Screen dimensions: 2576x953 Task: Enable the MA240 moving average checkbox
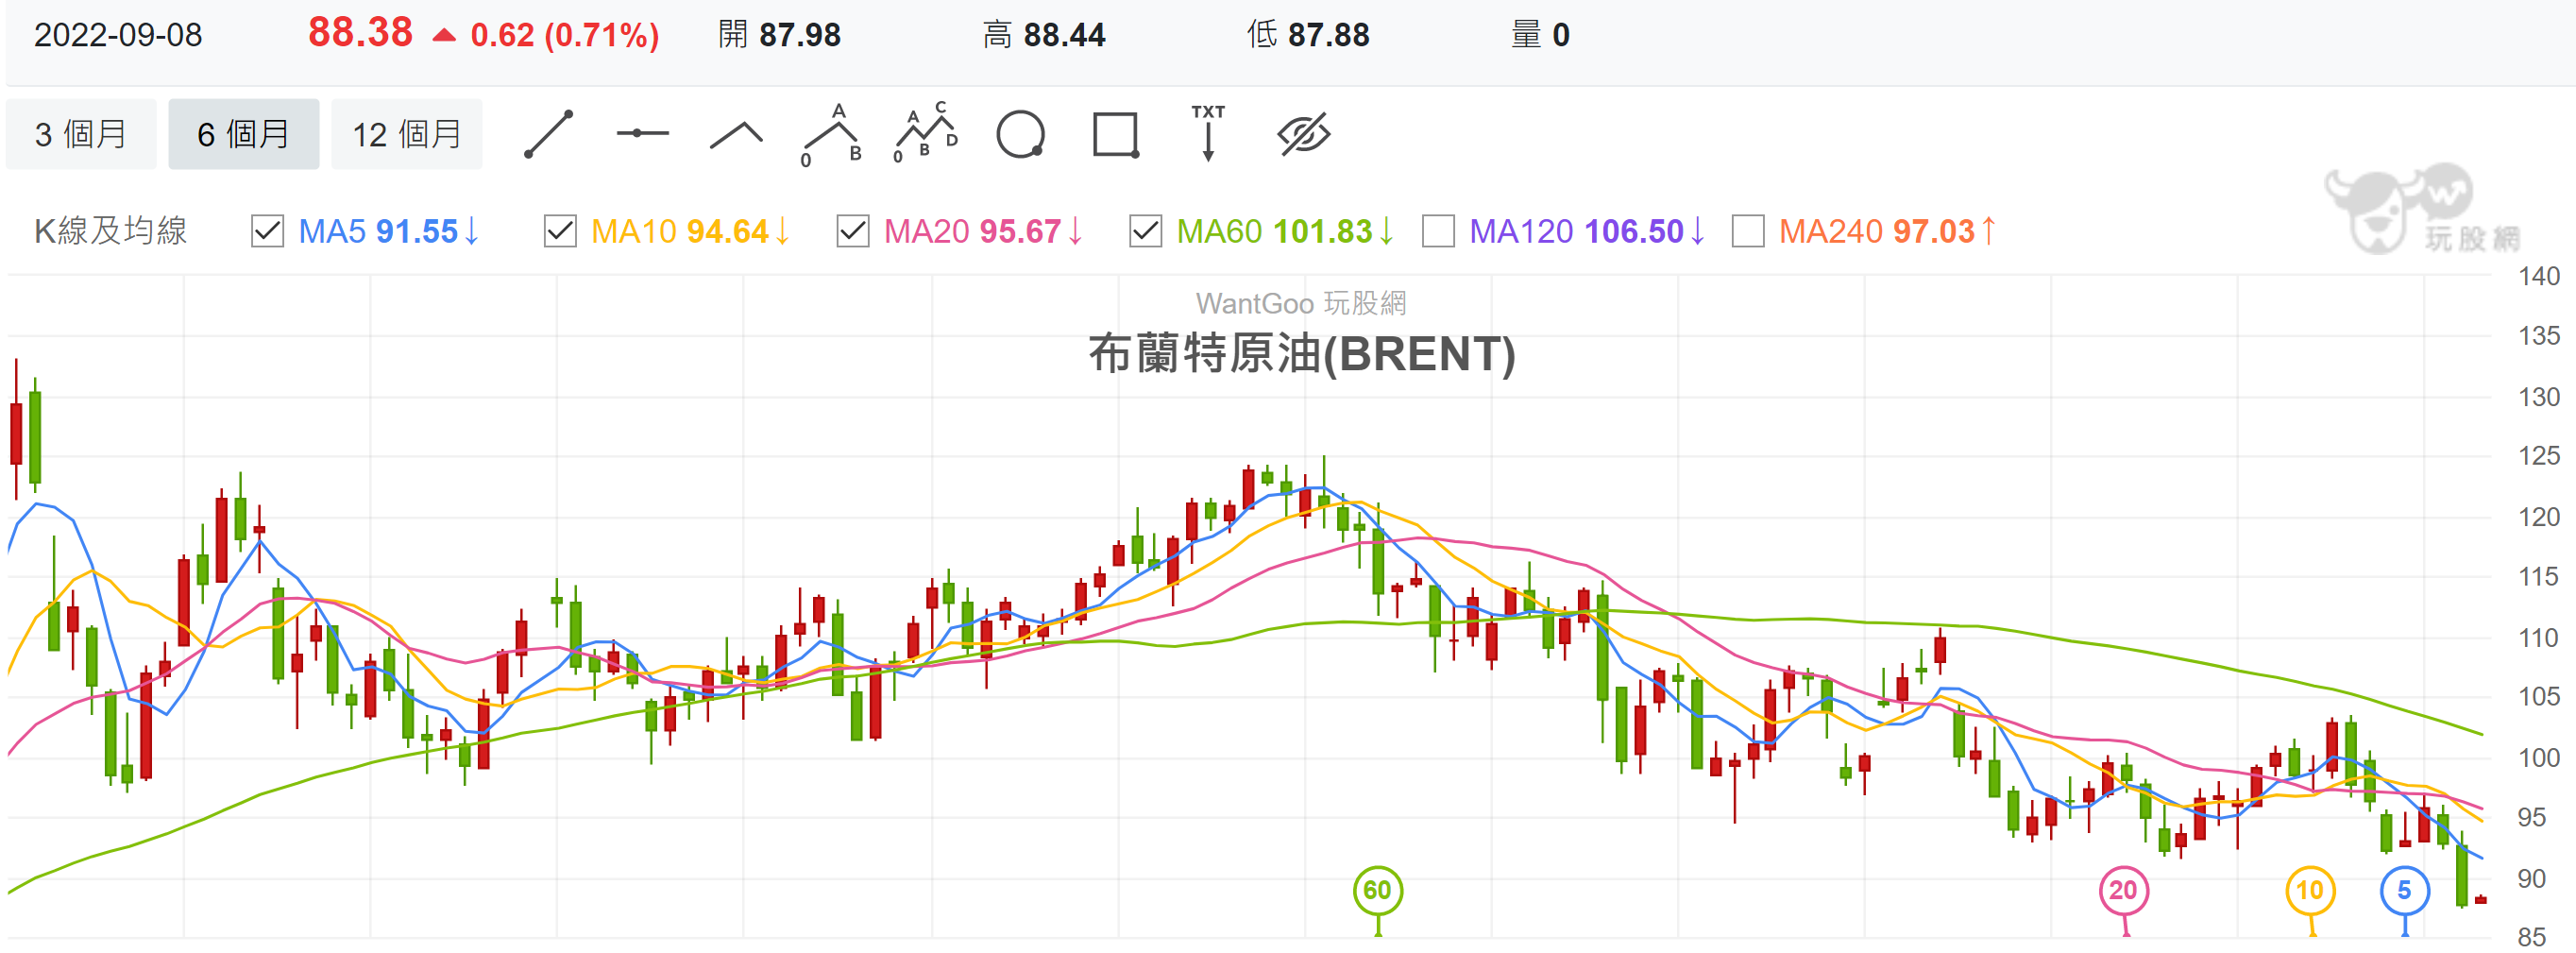(1748, 231)
